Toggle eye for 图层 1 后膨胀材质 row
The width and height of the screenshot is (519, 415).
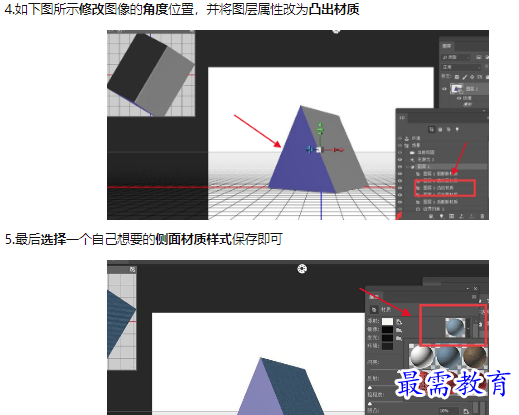(400, 202)
